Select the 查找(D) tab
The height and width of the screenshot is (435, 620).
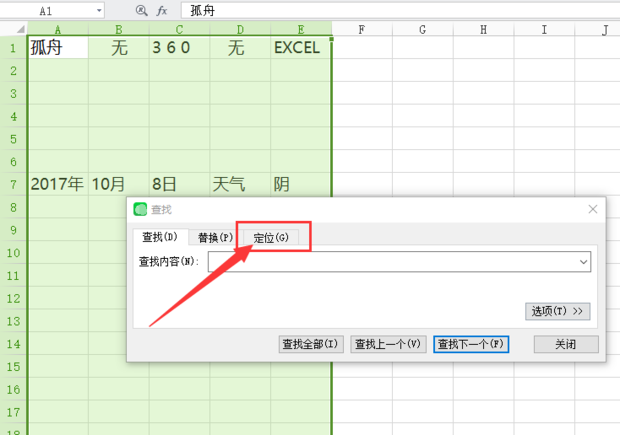(159, 238)
